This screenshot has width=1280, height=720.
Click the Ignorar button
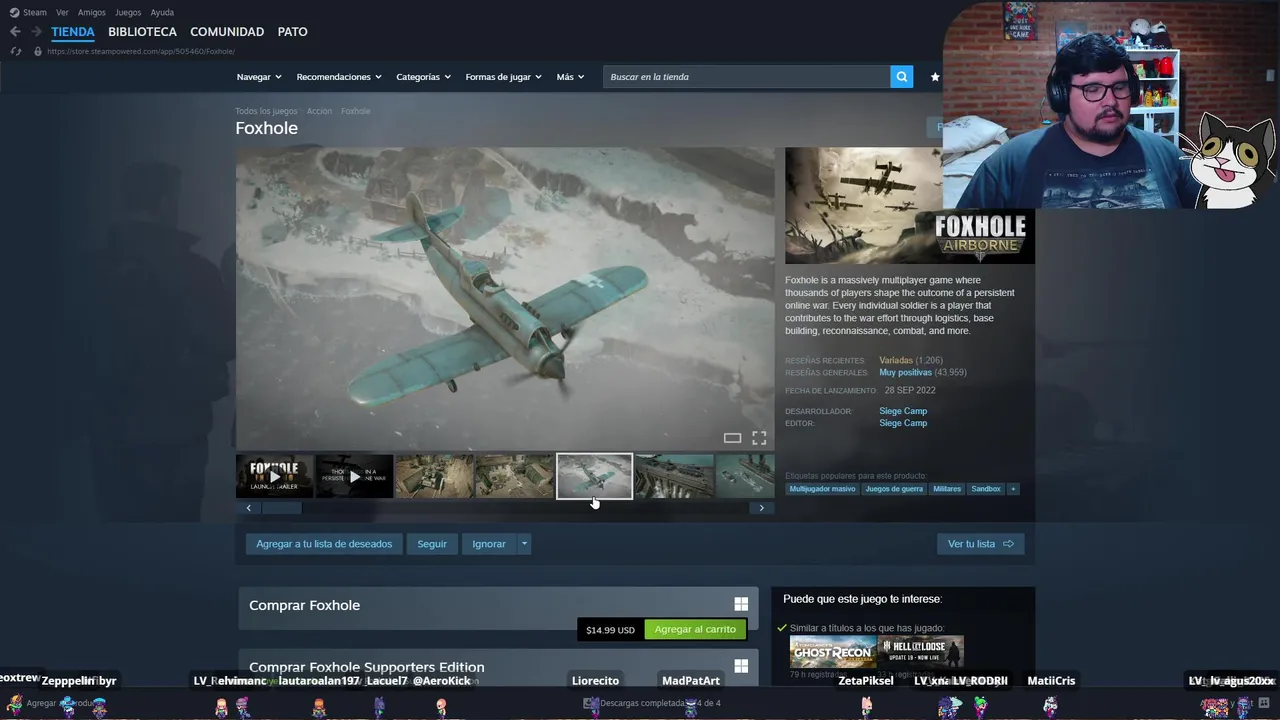(x=489, y=544)
